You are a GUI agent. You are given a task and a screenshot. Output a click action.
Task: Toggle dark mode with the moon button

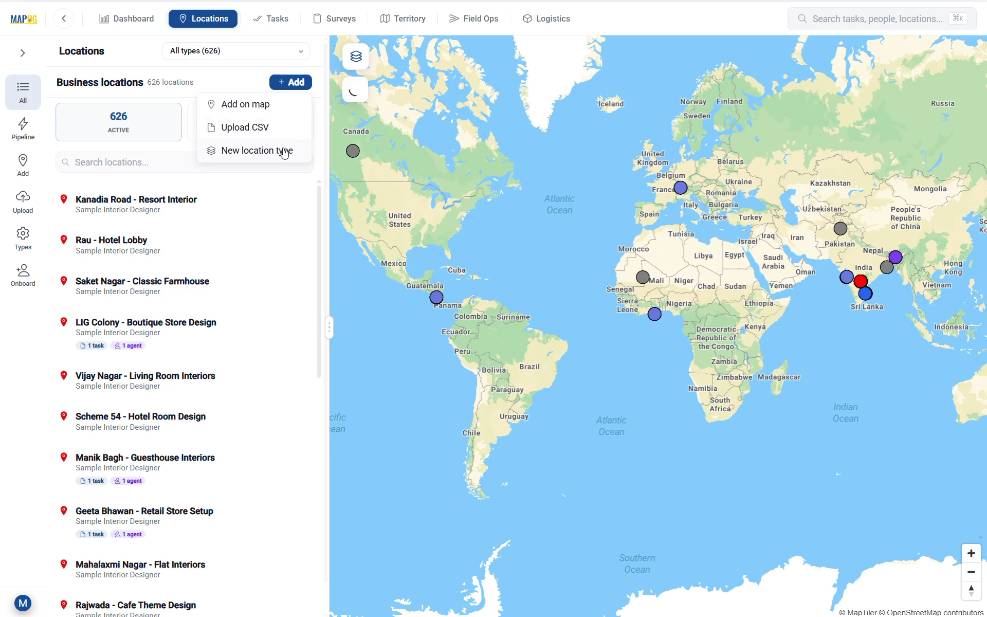point(356,91)
